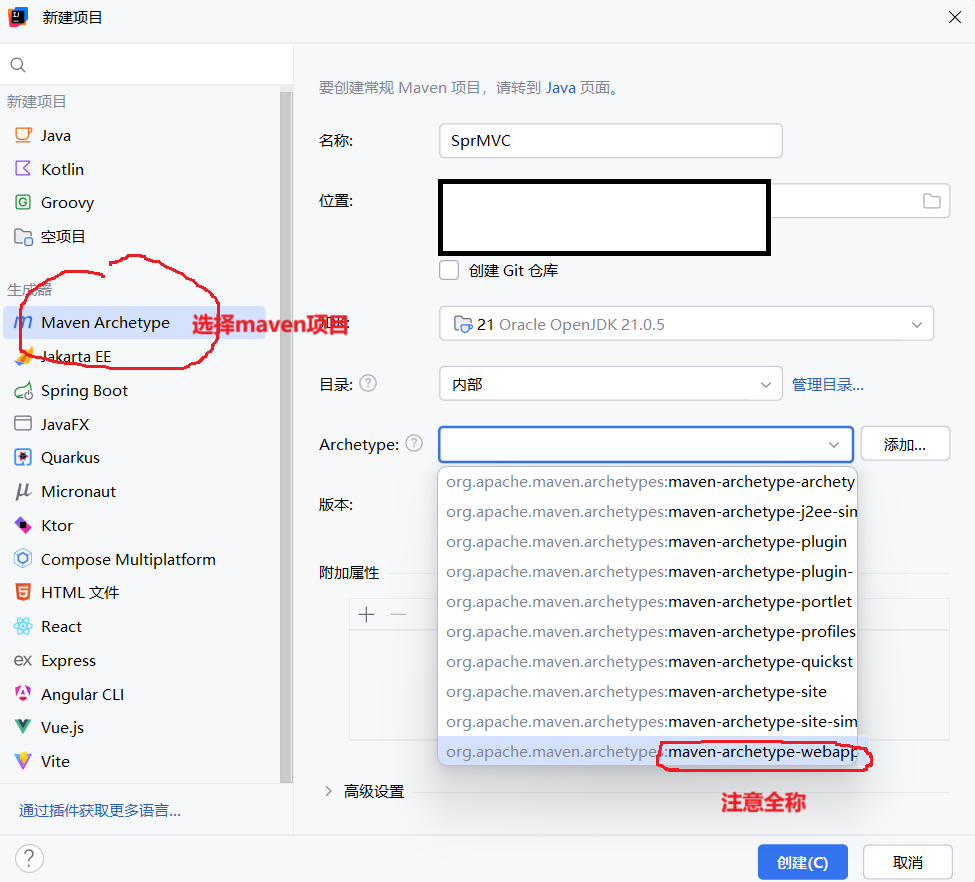Select maven-archetype-site-simple from the list

(647, 722)
